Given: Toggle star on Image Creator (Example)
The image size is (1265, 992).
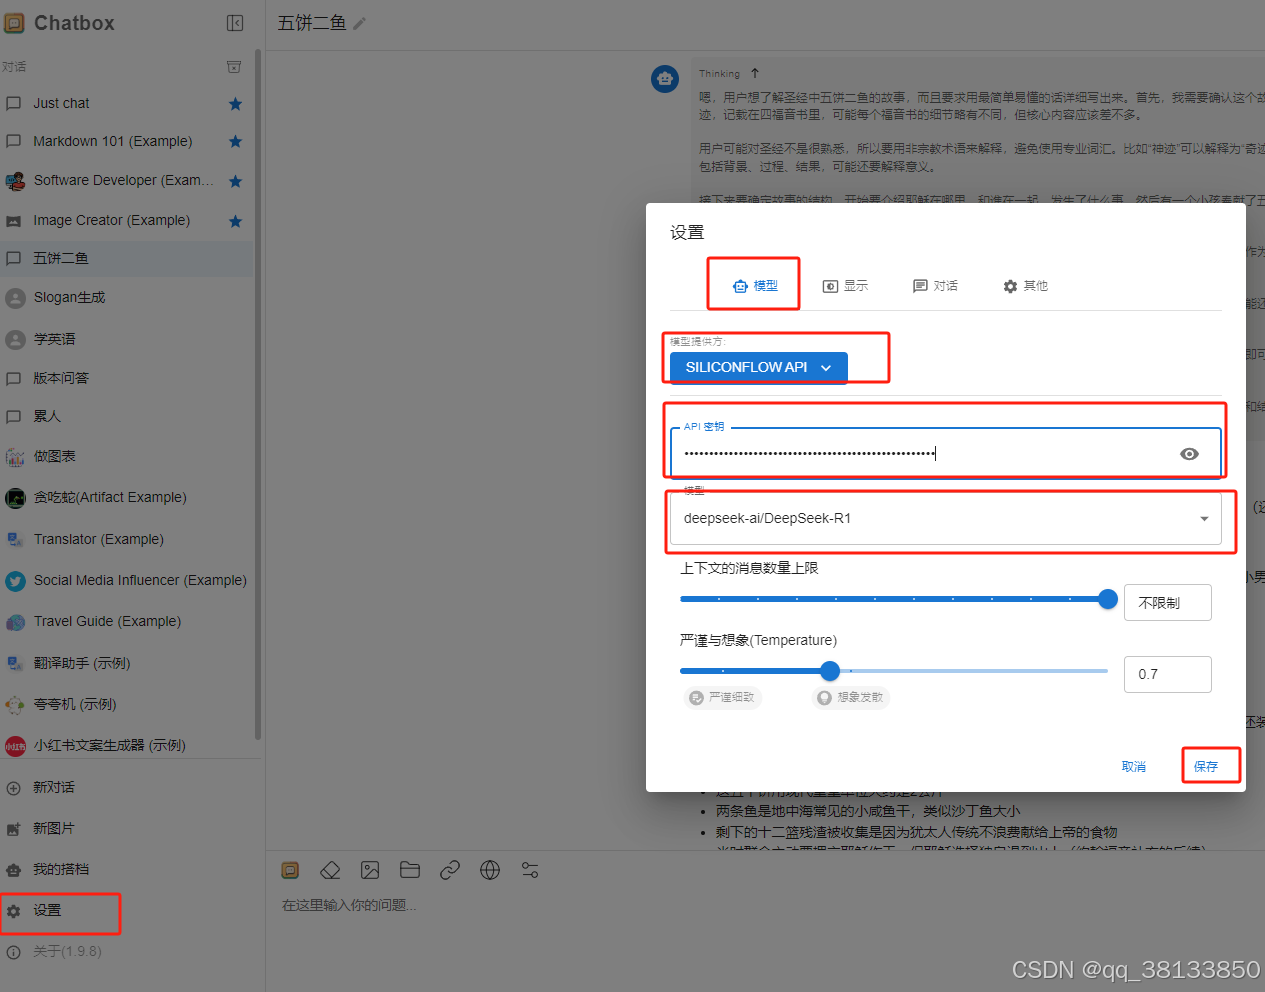Looking at the screenshot, I should pos(235,221).
